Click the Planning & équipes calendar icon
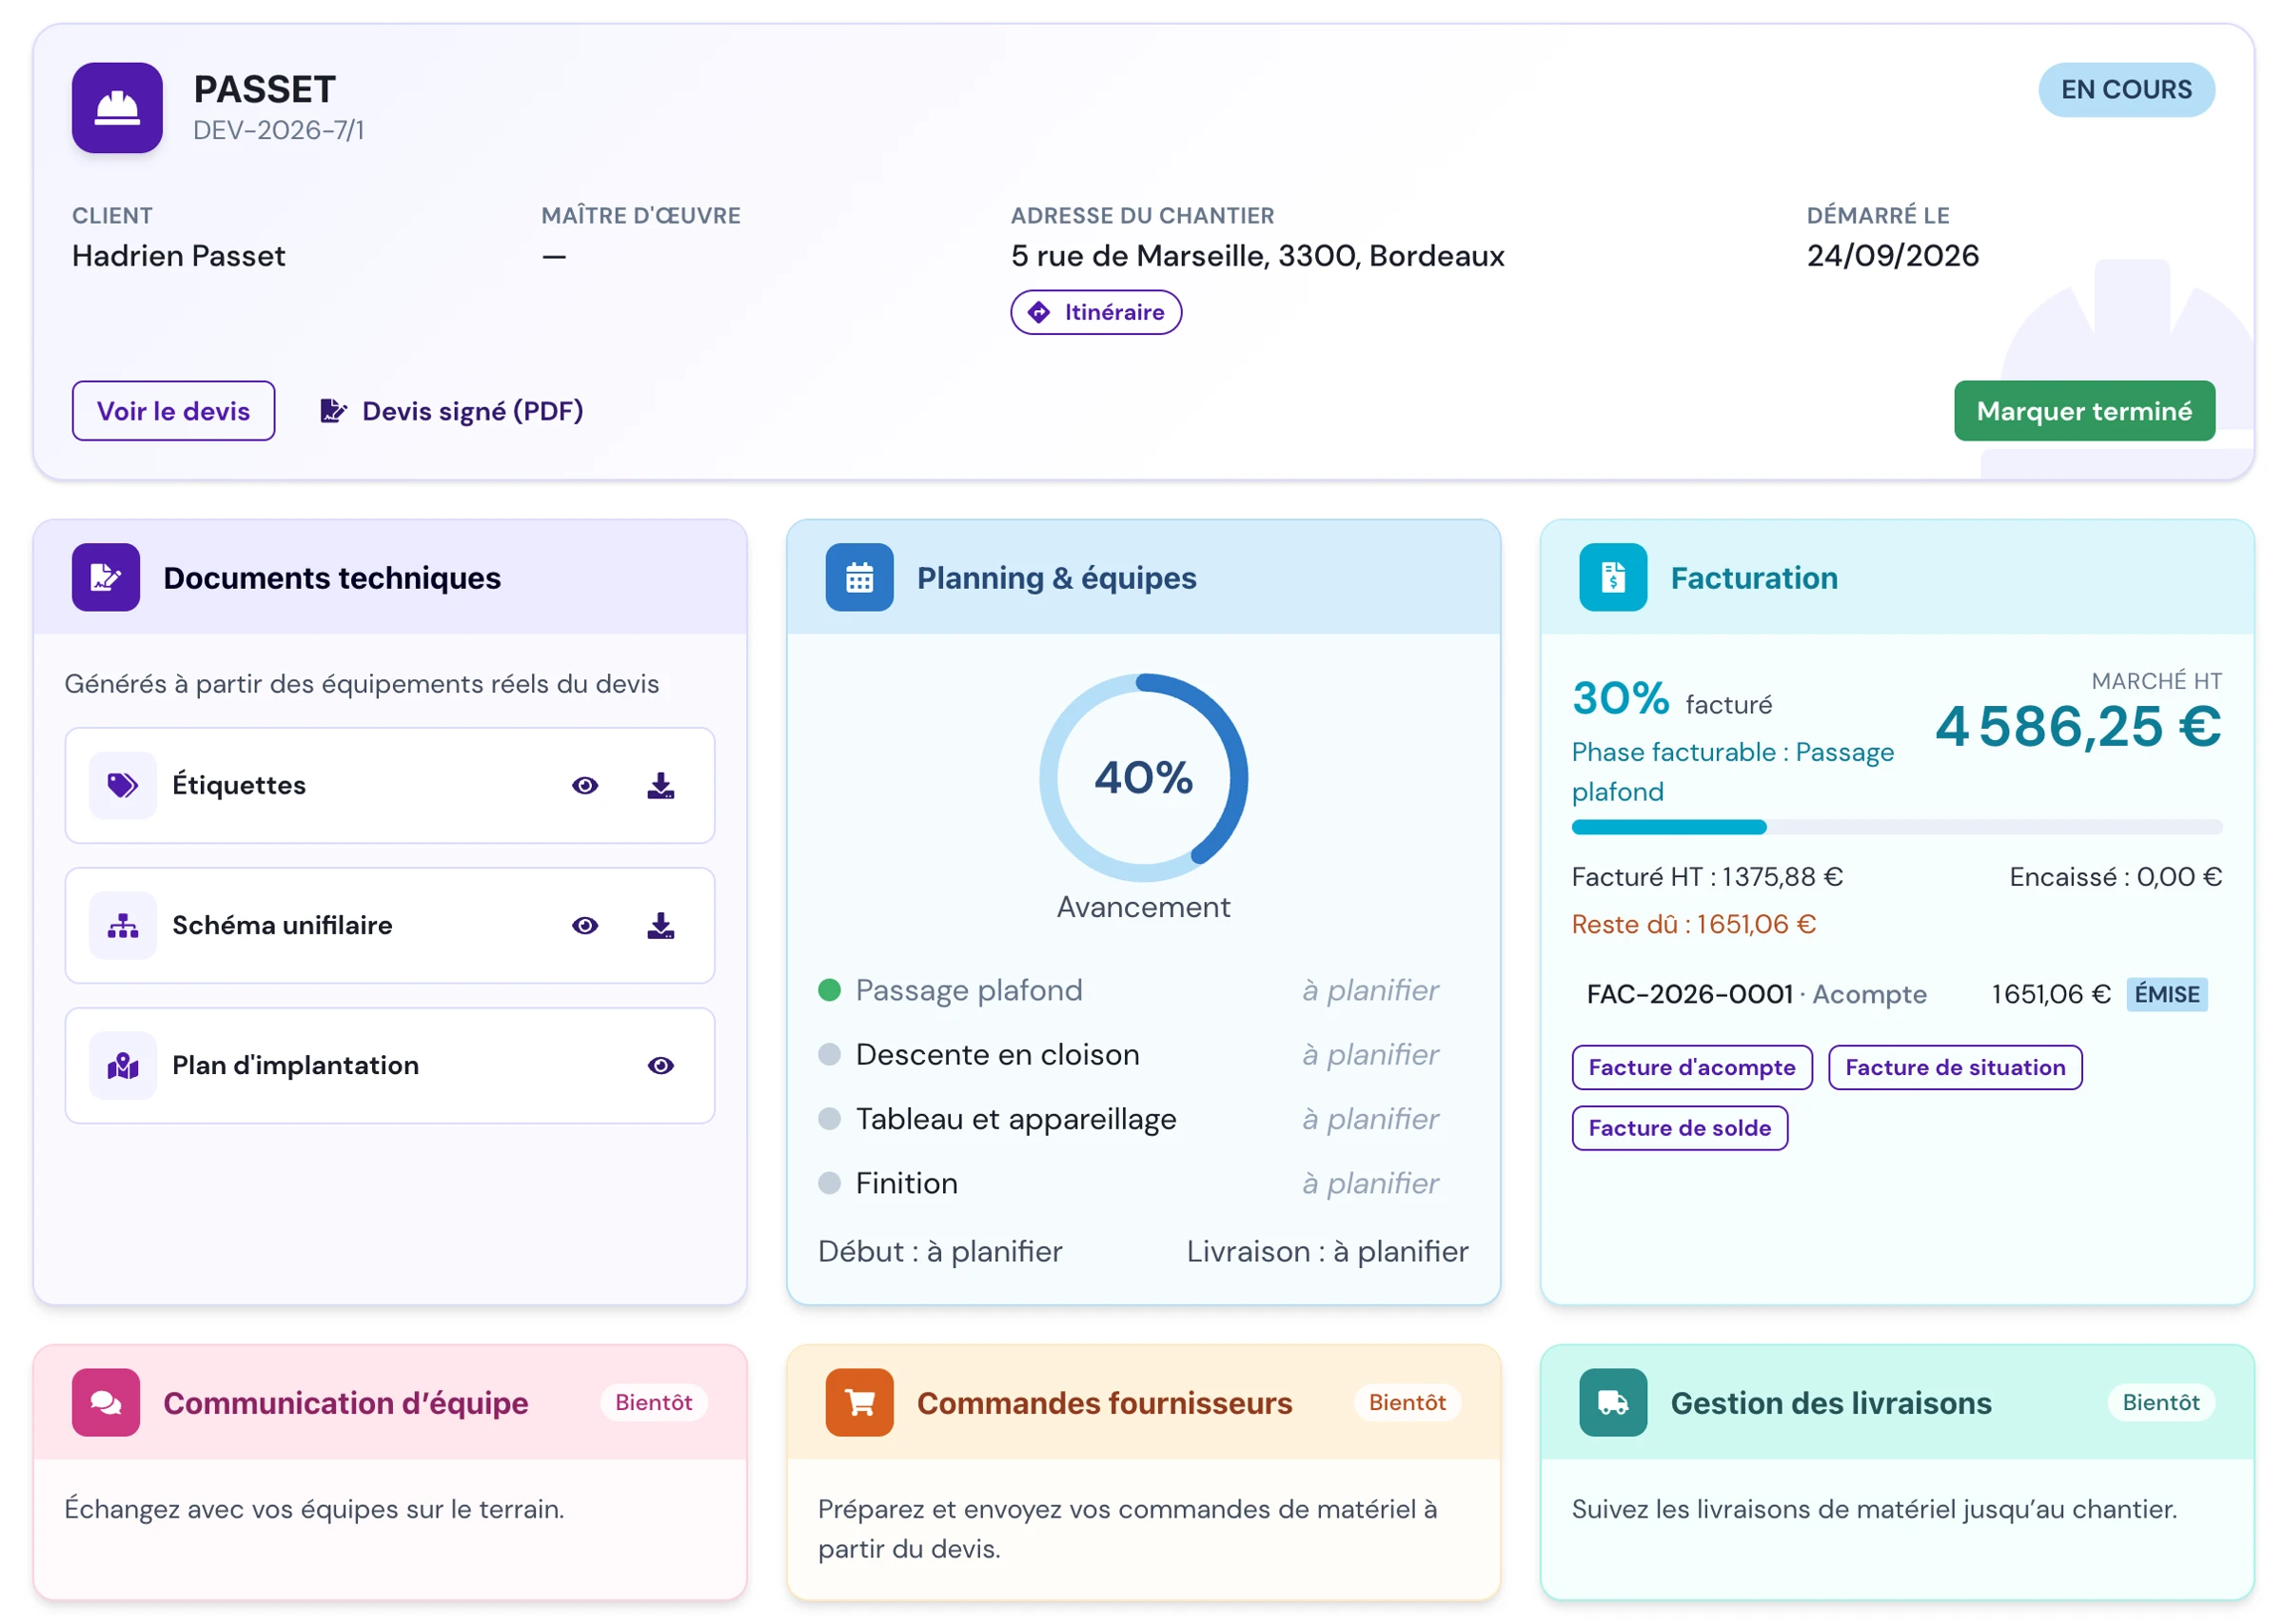Image resolution: width=2284 pixels, height=1624 pixels. coord(859,577)
